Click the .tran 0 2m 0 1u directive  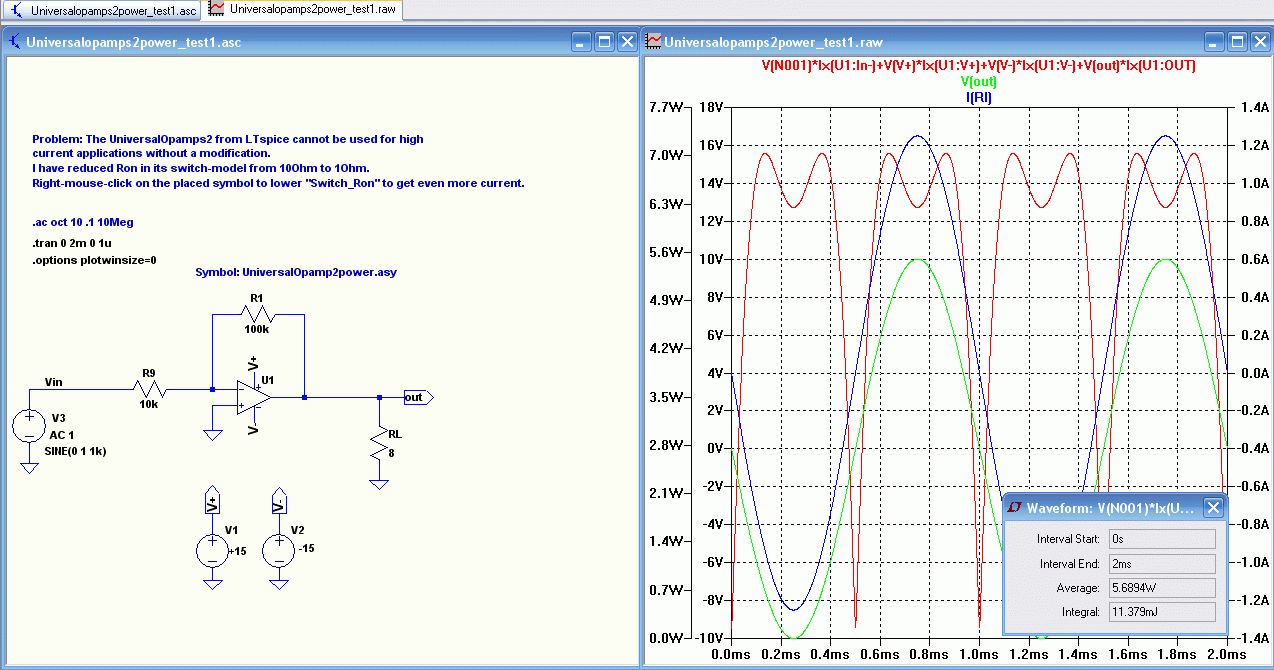click(x=74, y=244)
